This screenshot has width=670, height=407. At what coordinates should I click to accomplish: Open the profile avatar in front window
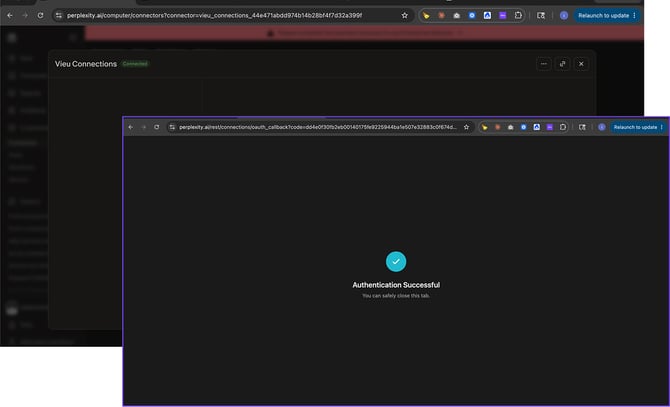coord(602,127)
